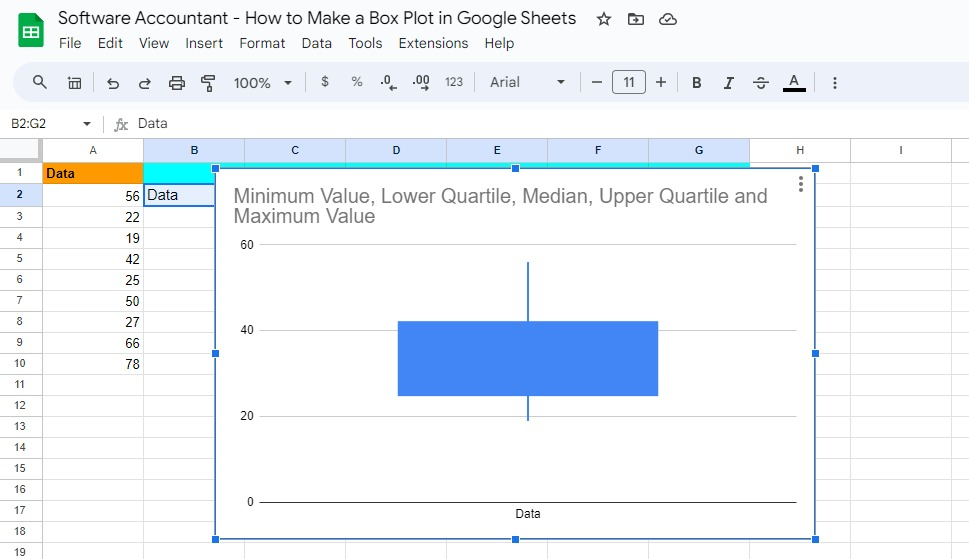Image resolution: width=969 pixels, height=559 pixels.
Task: Open the Extensions menu
Action: point(433,43)
